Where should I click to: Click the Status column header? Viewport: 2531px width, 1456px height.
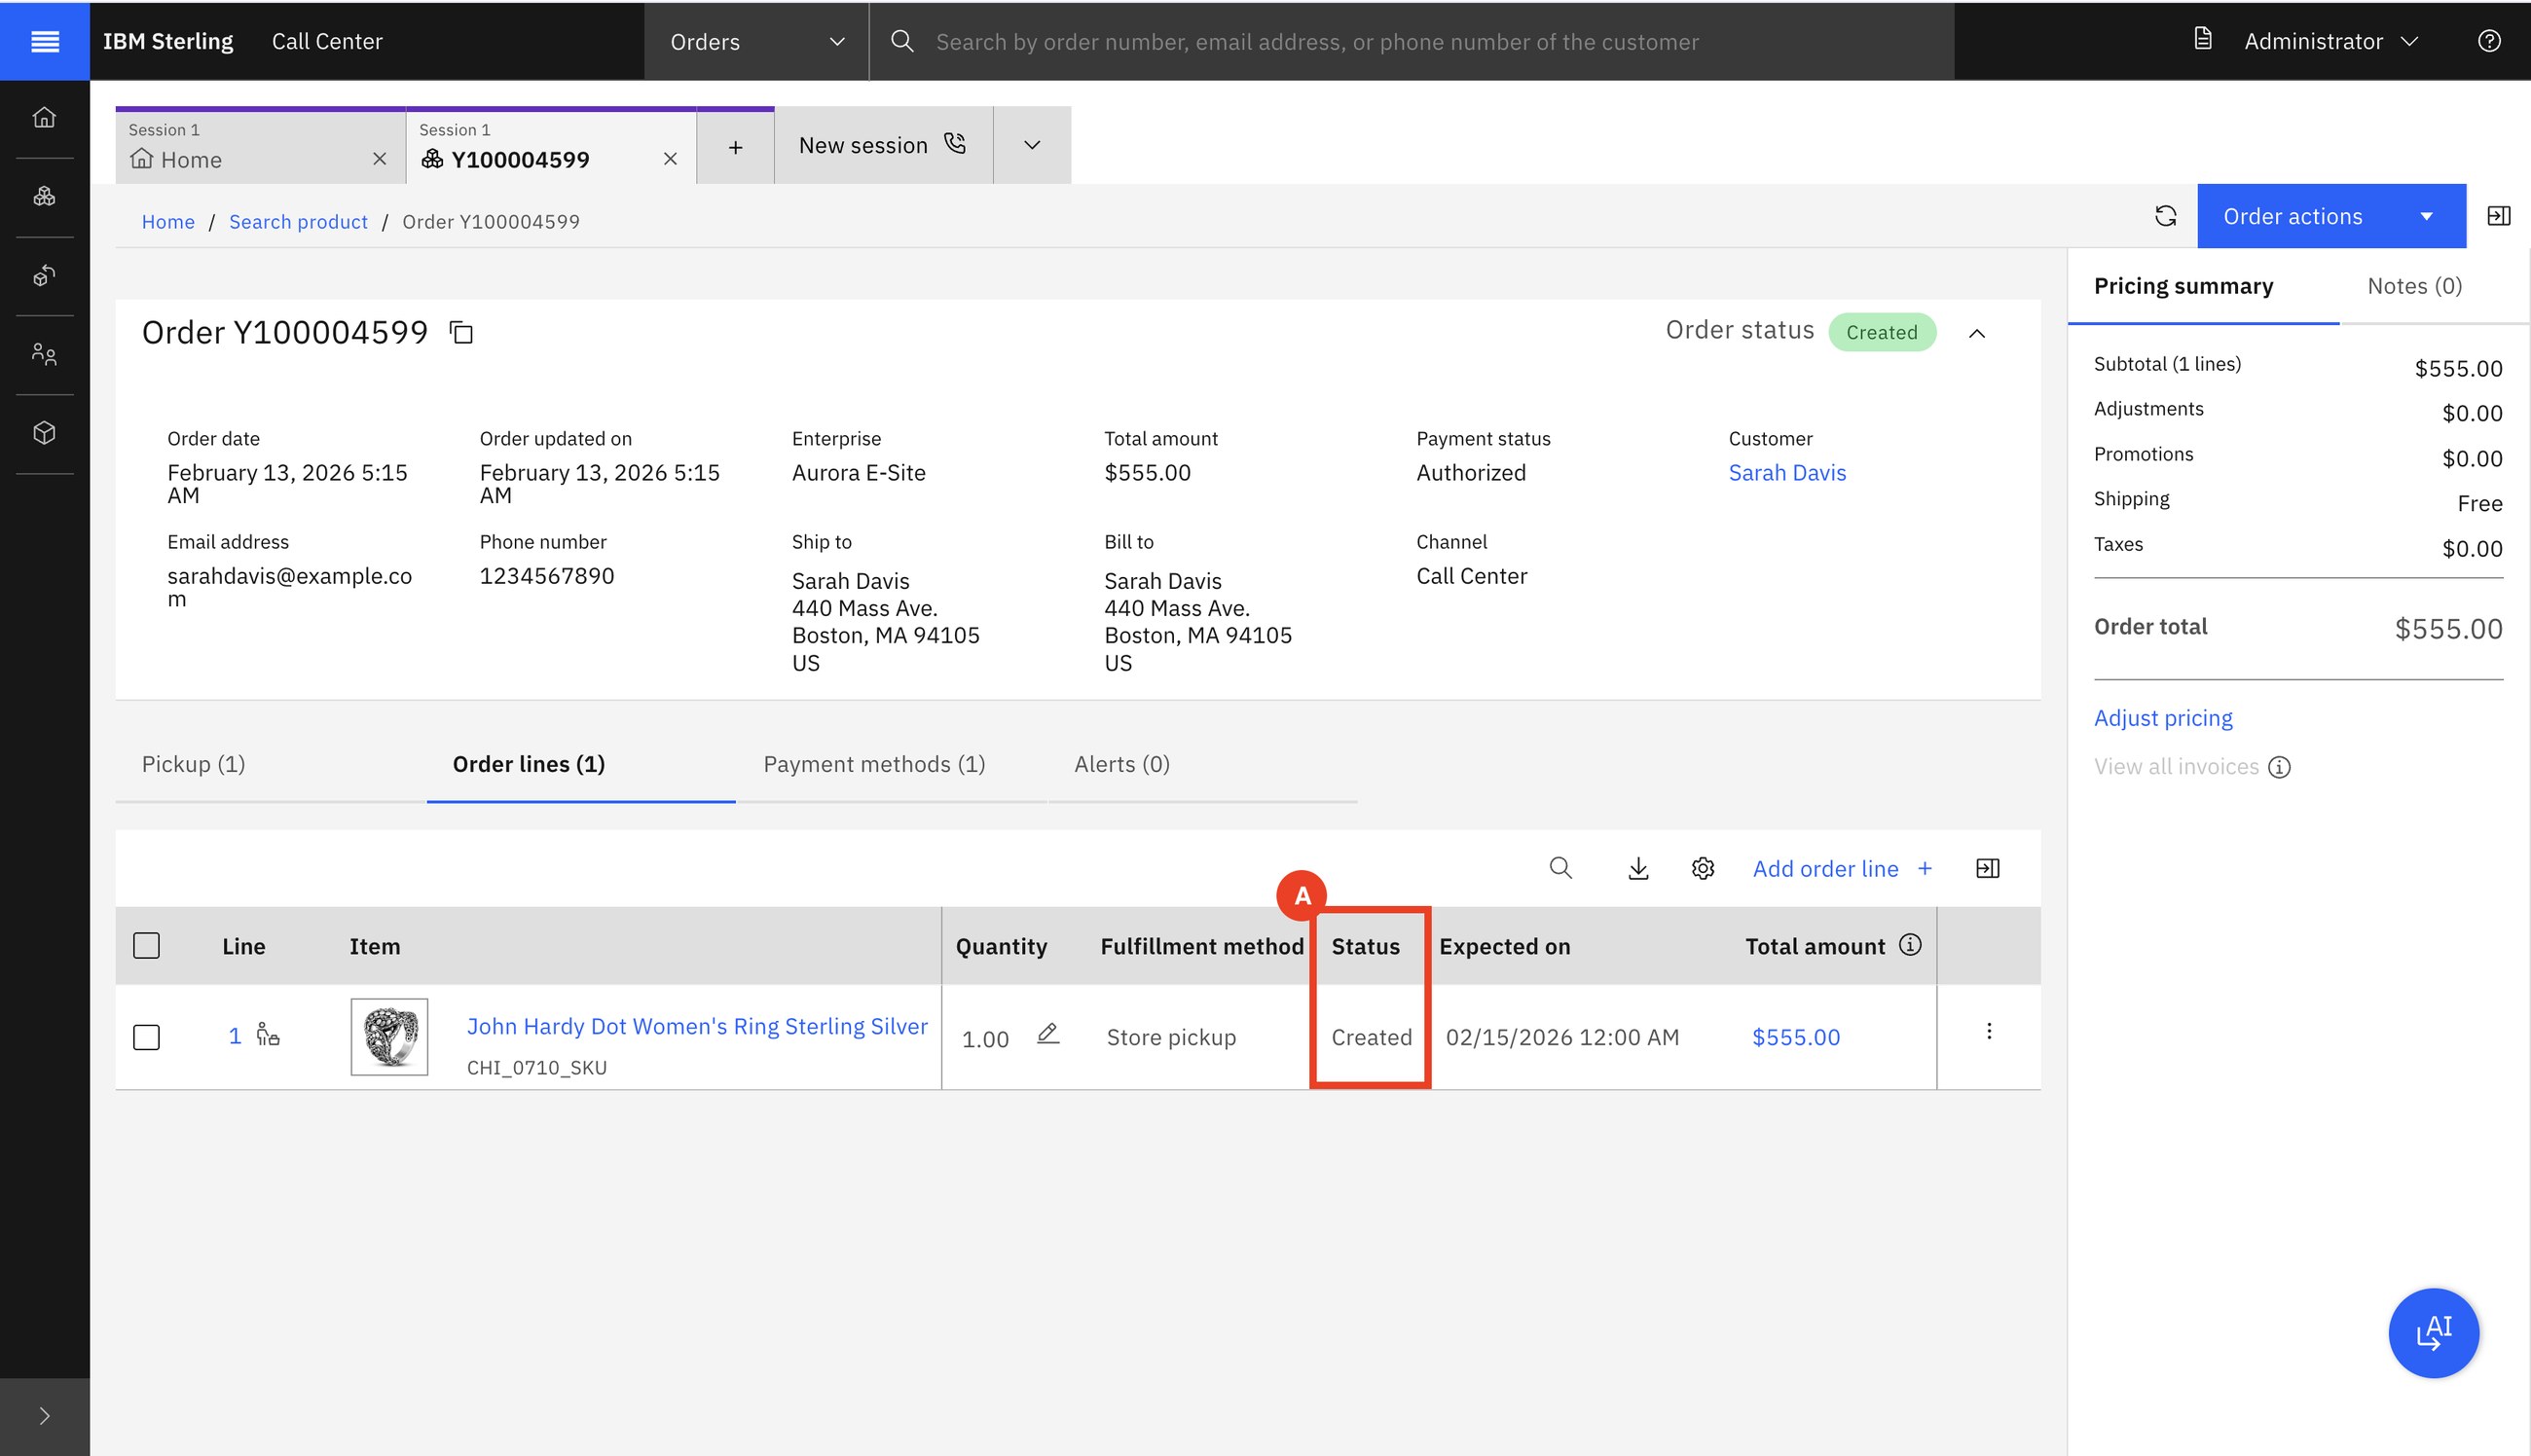tap(1365, 947)
